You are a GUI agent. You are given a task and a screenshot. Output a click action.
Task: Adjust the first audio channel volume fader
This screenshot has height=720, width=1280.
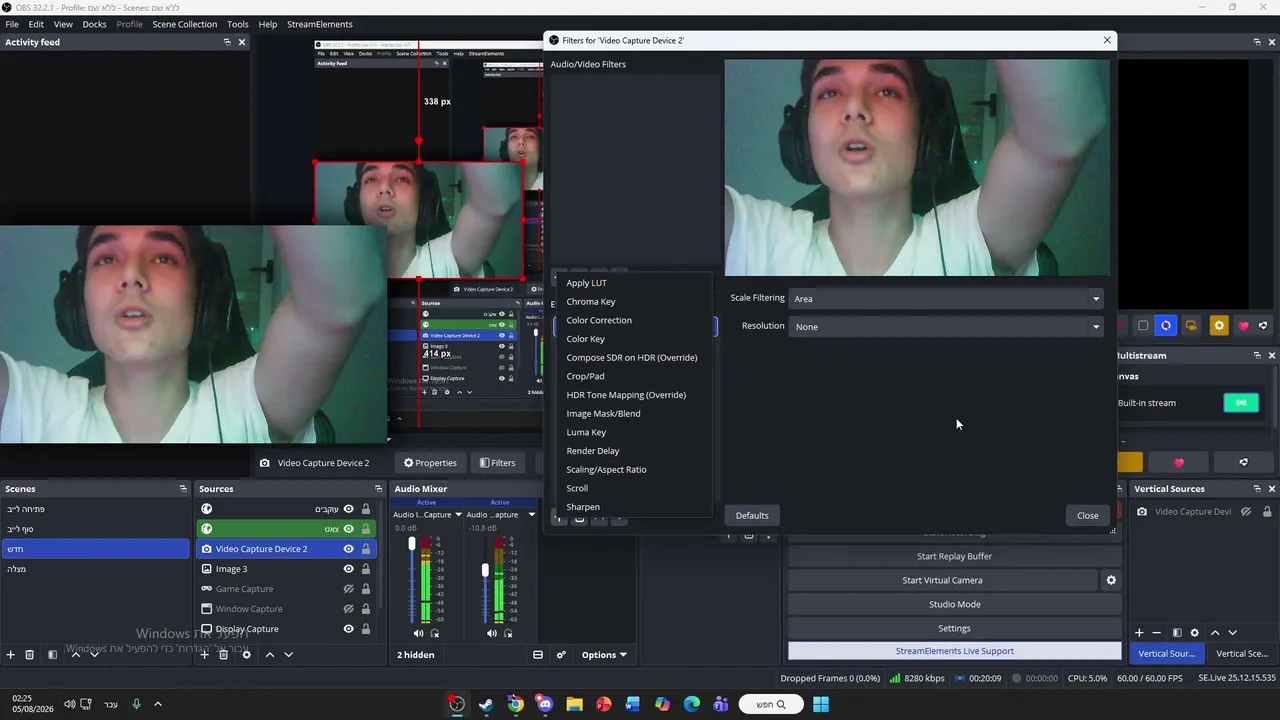click(412, 543)
